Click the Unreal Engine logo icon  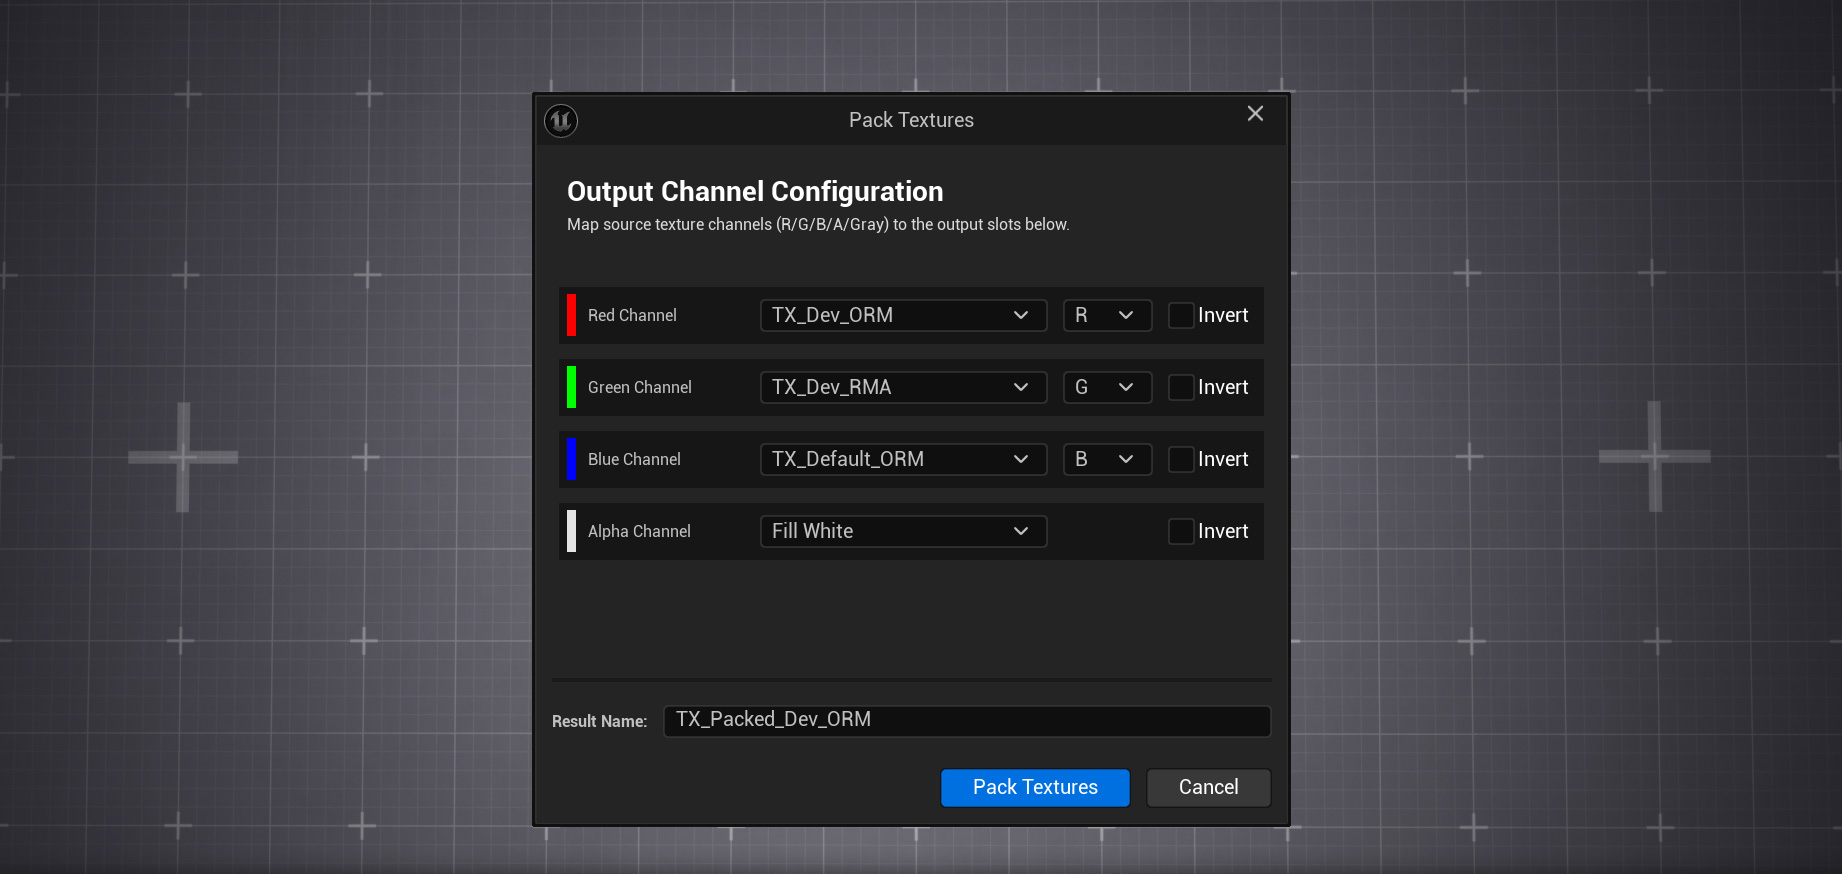coord(561,121)
